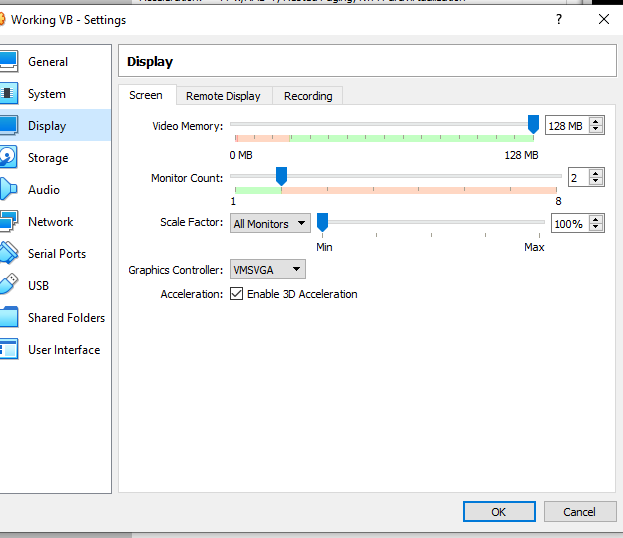Click the Video Memory 128 MB field
623x538 pixels.
pyautogui.click(x=567, y=126)
